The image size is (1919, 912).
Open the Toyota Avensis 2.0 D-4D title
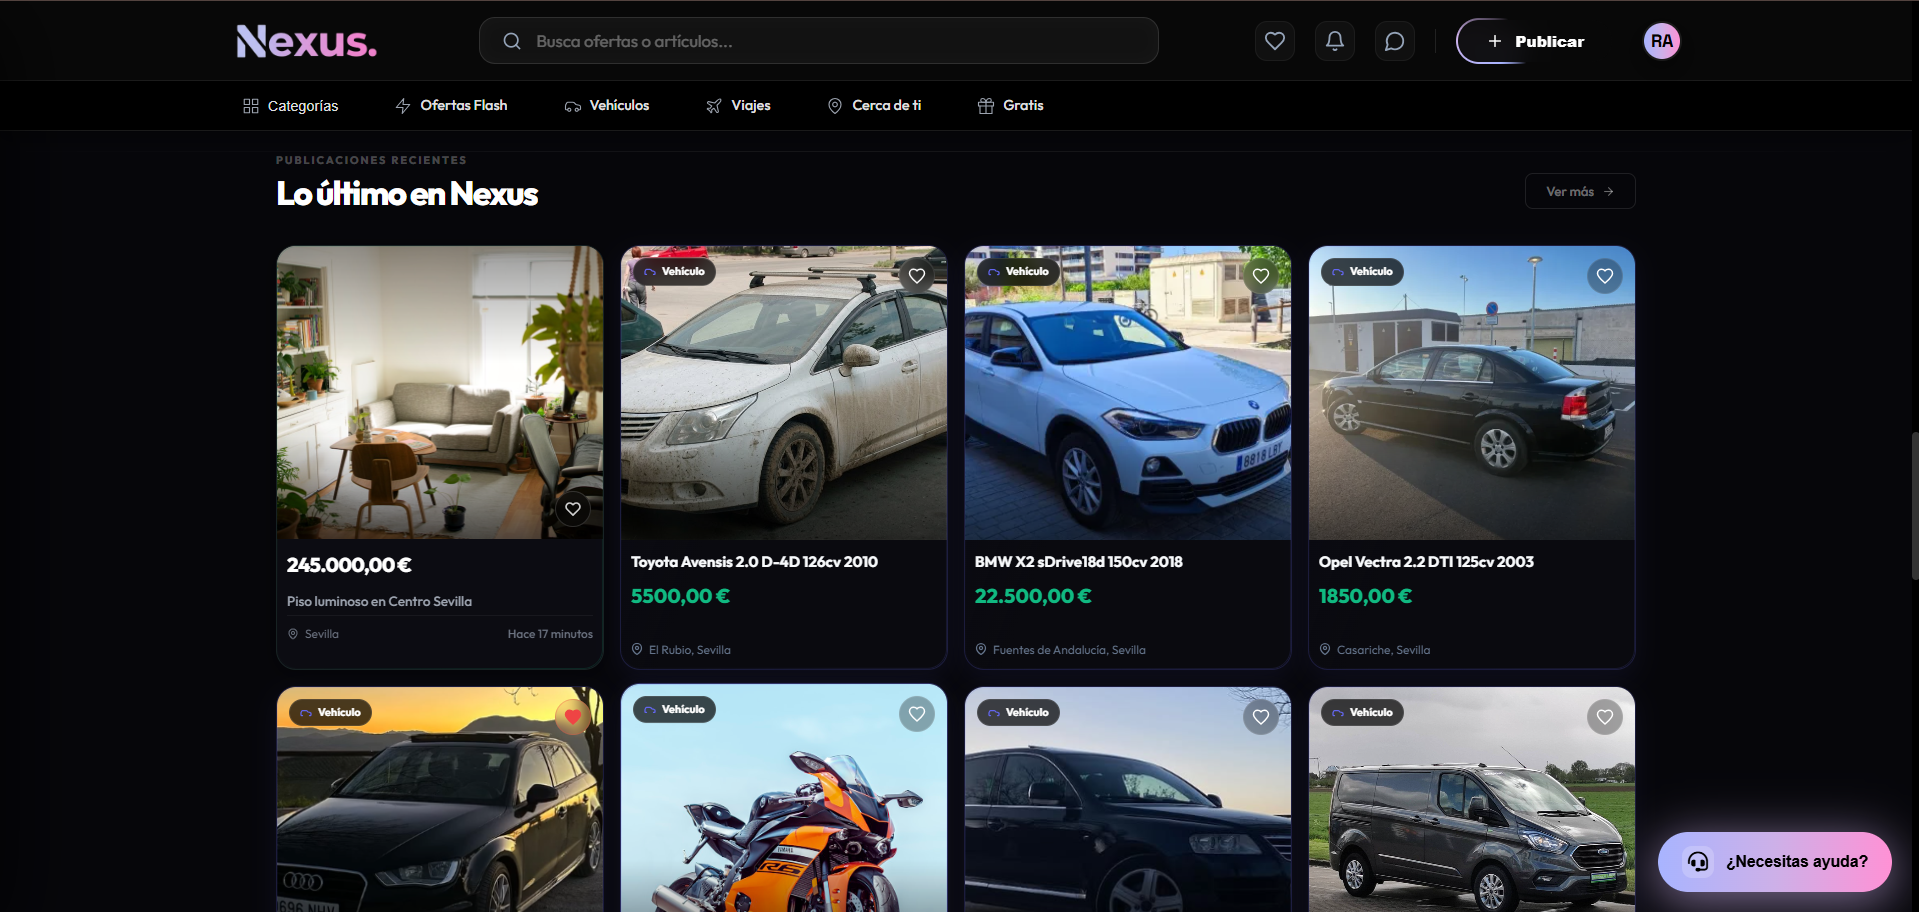[754, 562]
